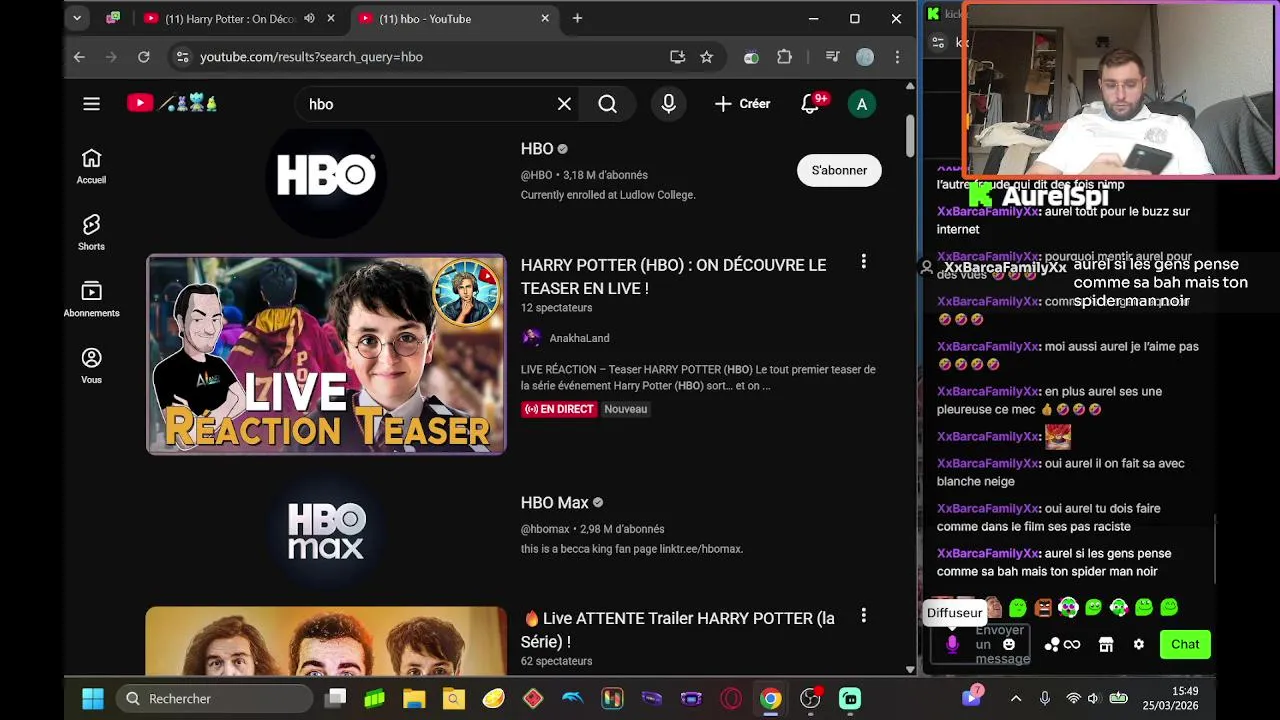Open Shorts in the sidebar
The height and width of the screenshot is (720, 1280).
91,233
